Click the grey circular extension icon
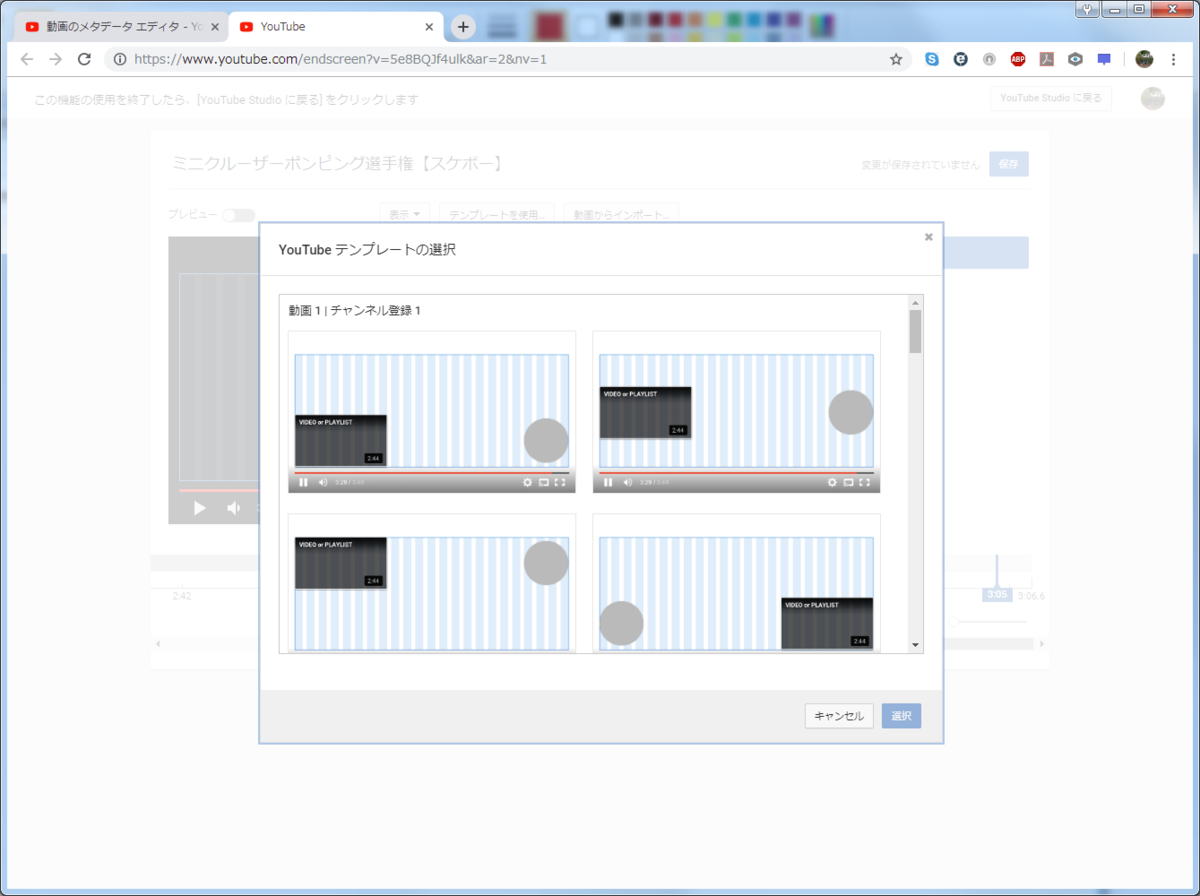 pyautogui.click(x=989, y=59)
